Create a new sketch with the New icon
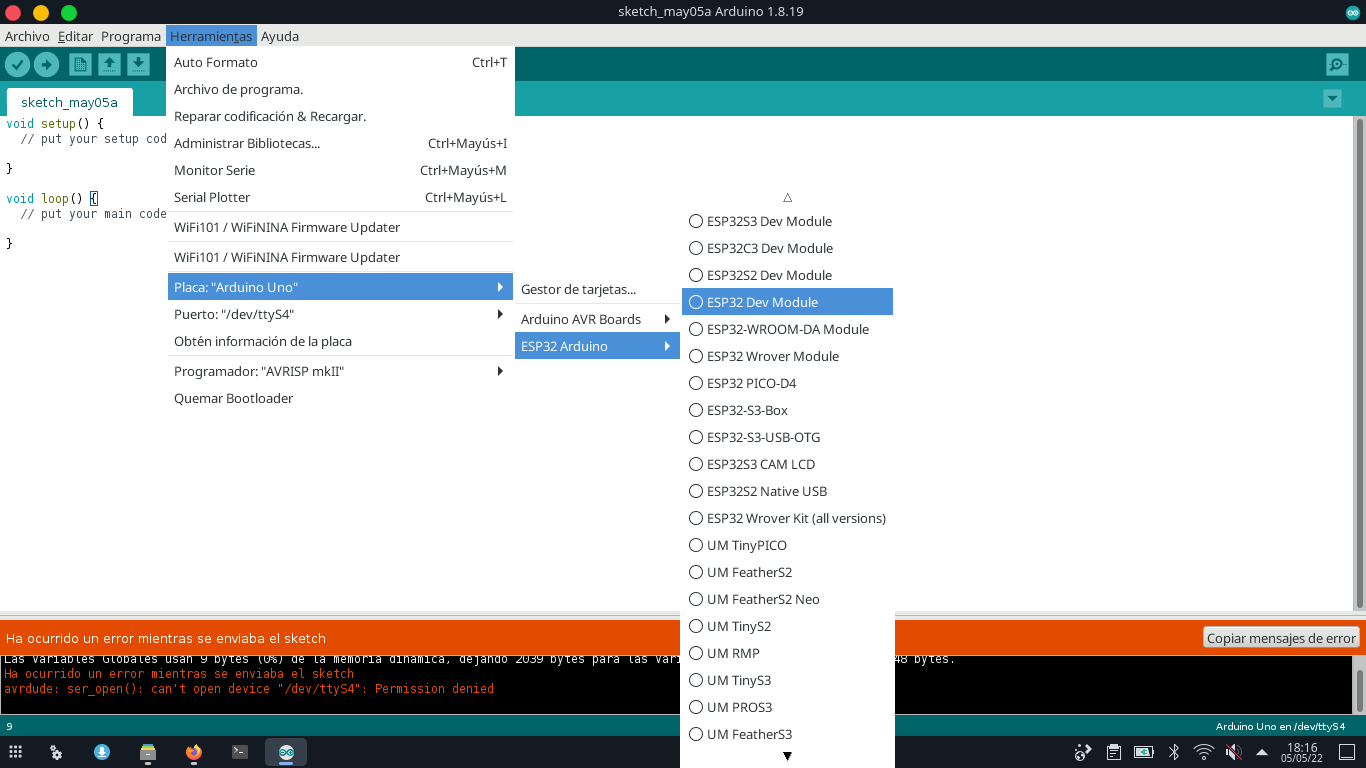The width and height of the screenshot is (1366, 768). pos(80,64)
